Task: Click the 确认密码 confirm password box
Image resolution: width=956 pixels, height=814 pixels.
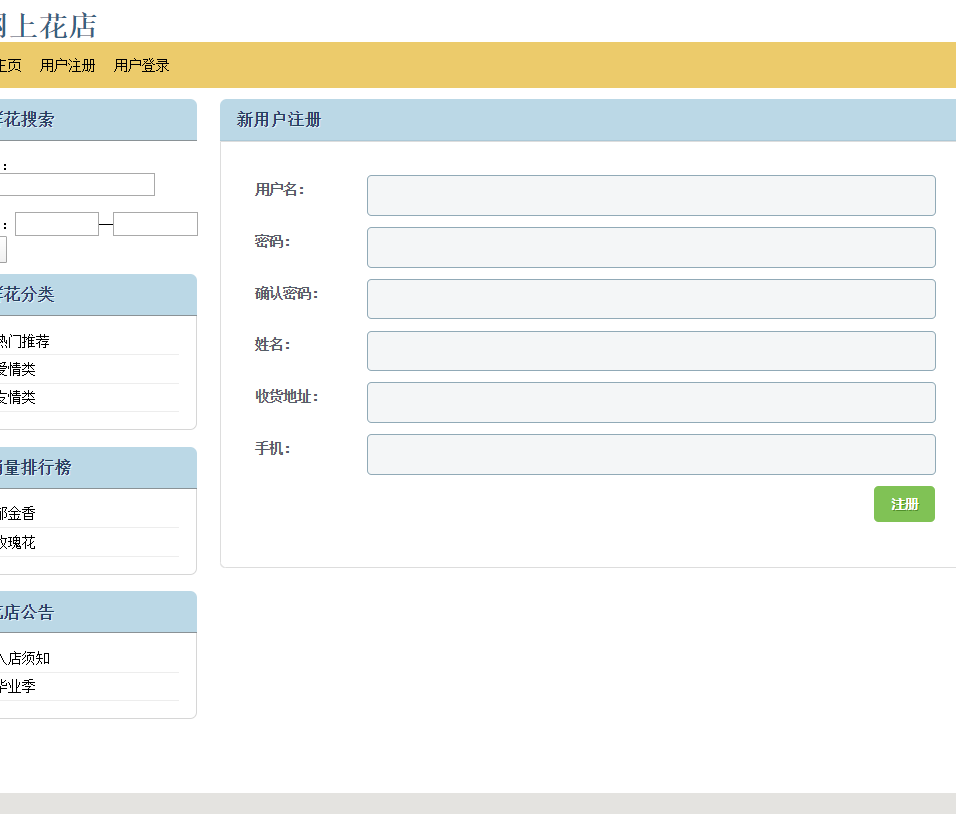Action: [651, 299]
